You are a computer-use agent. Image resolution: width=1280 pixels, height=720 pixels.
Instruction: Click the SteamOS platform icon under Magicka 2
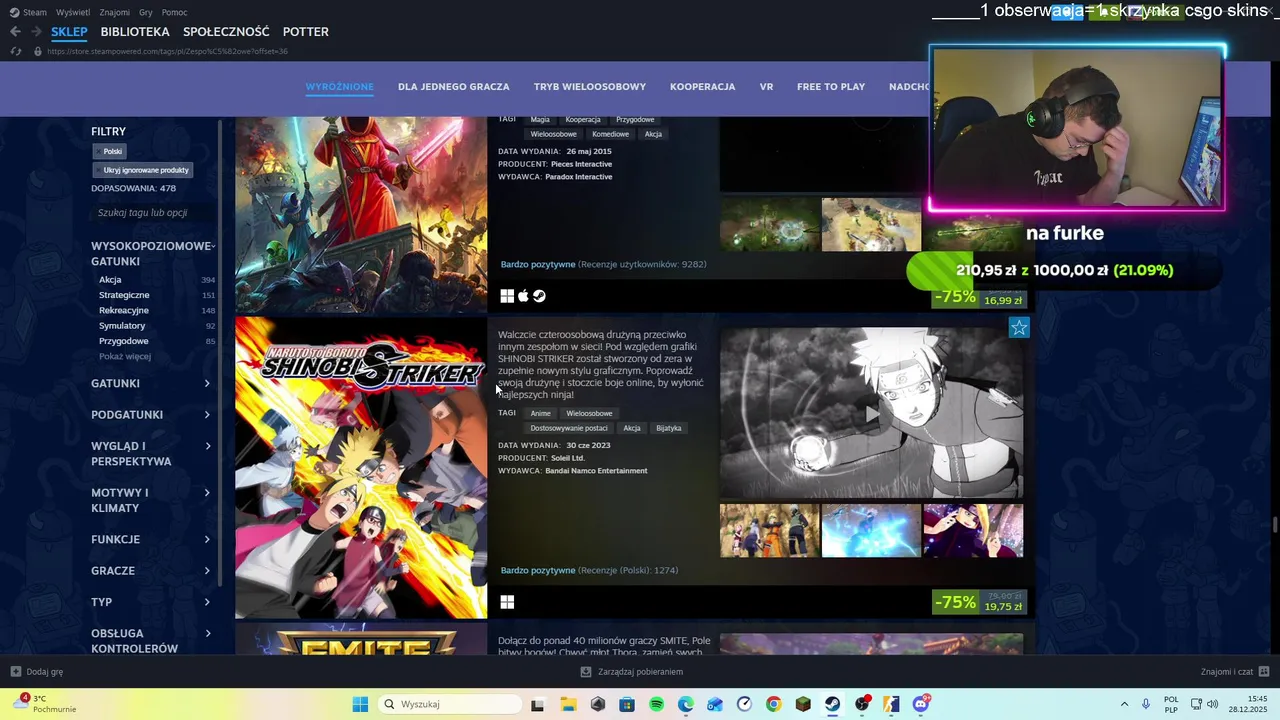539,296
